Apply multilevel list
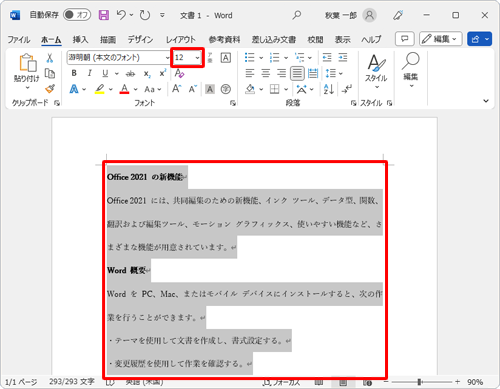This screenshot has height=389, width=500. pos(299,58)
